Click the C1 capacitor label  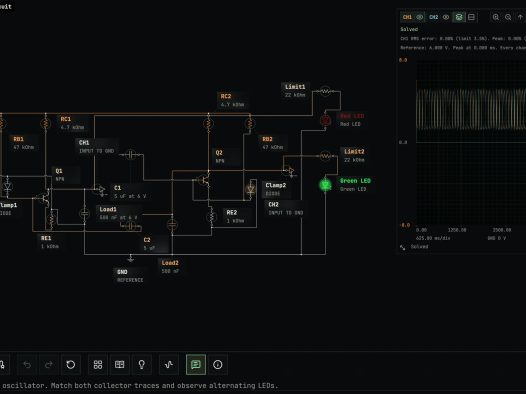pos(130,192)
